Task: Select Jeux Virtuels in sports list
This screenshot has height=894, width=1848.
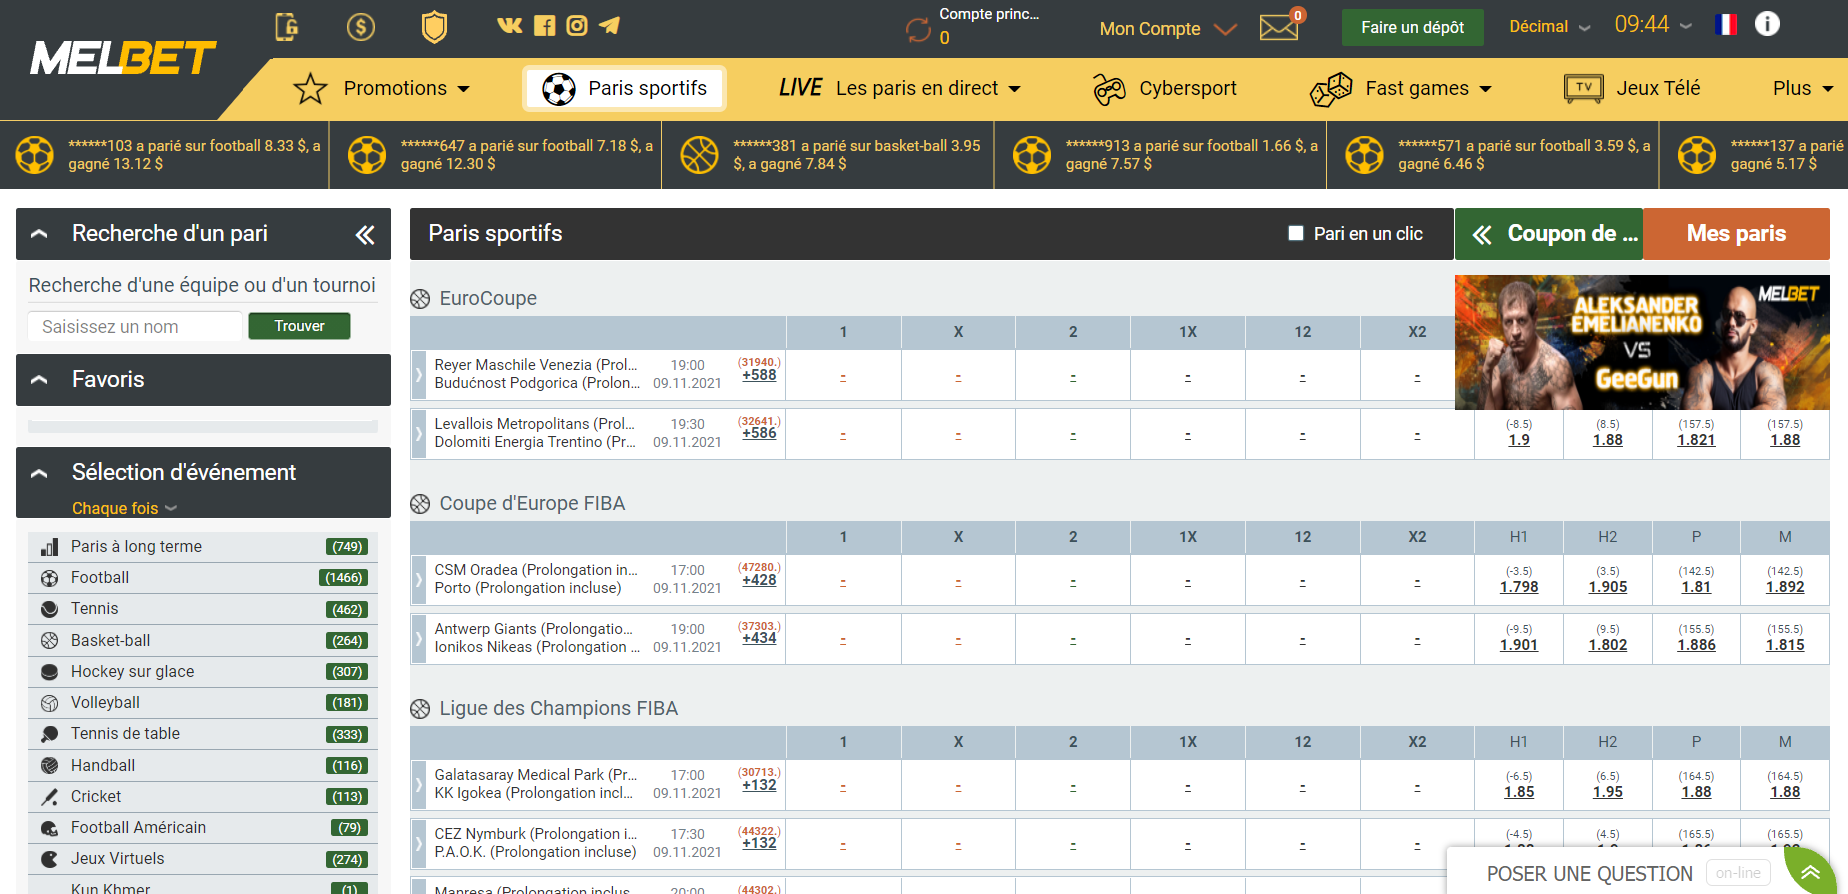Action: click(203, 859)
